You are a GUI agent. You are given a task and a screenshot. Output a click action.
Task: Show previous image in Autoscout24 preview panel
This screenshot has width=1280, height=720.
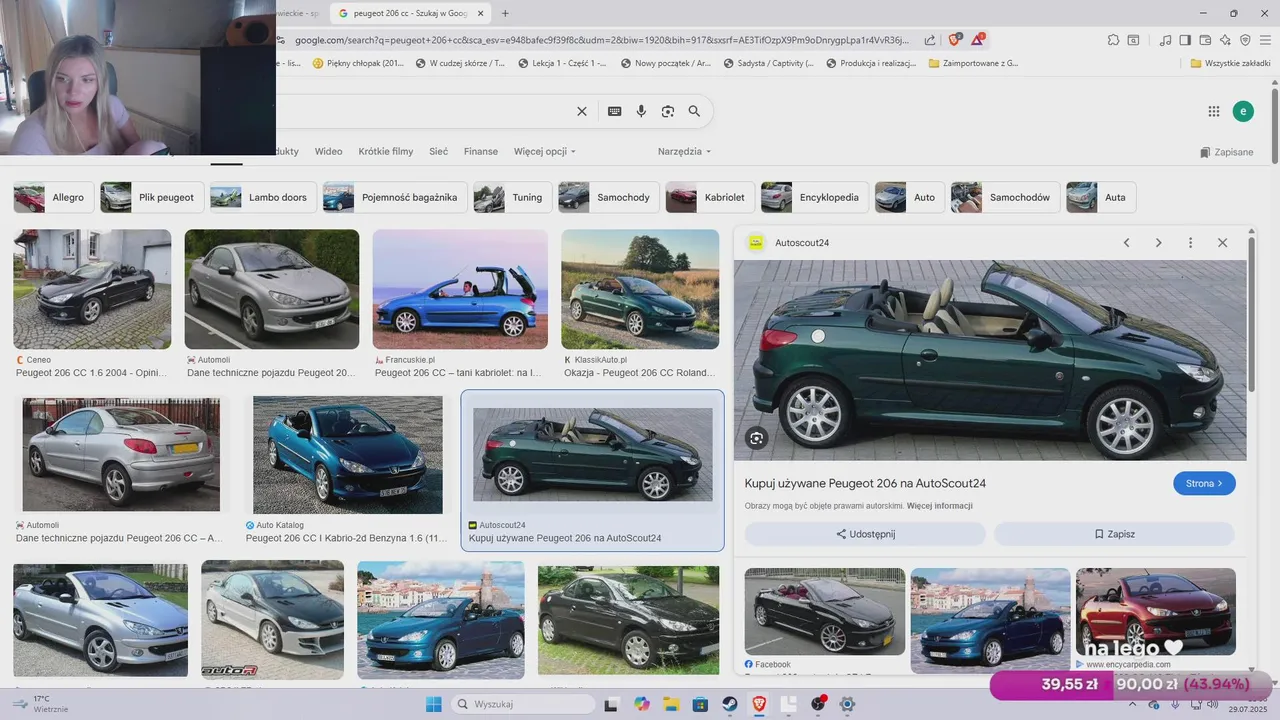coord(1126,243)
